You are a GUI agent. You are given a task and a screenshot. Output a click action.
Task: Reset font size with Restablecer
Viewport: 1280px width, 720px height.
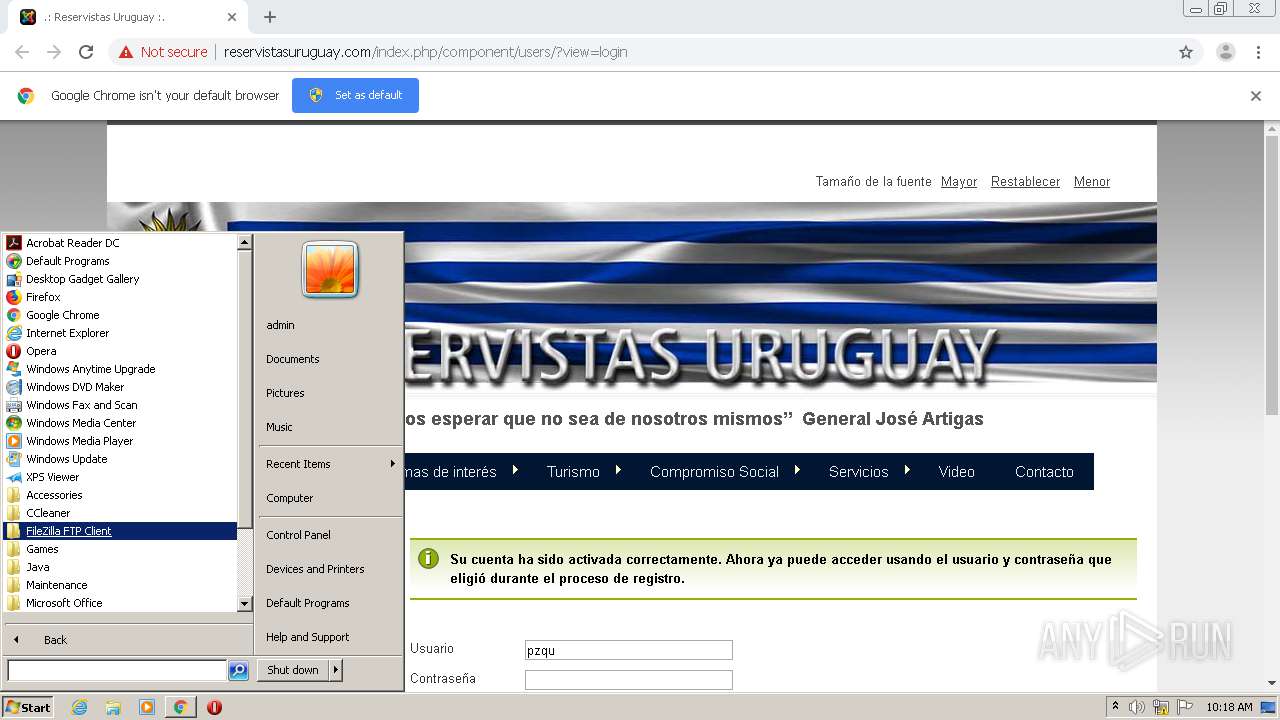pyautogui.click(x=1025, y=182)
